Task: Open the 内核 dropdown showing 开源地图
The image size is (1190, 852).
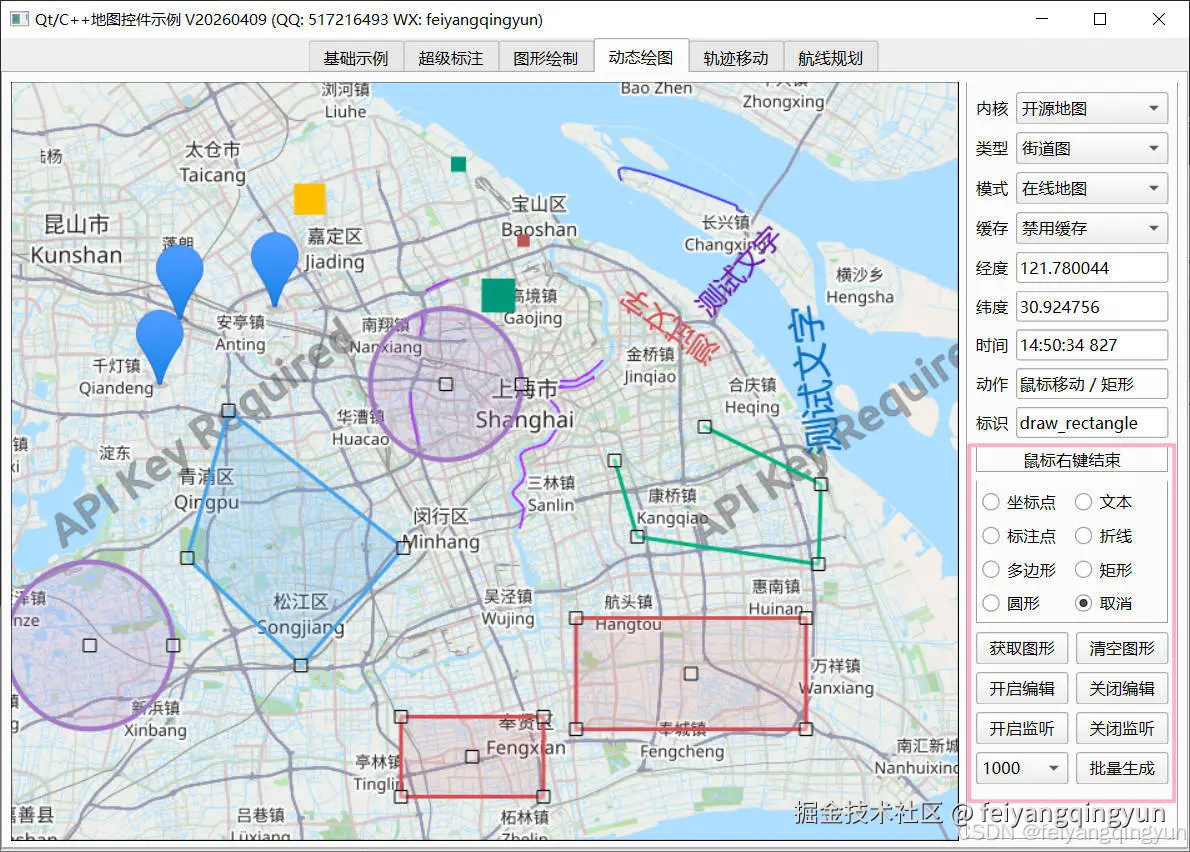Action: coord(1091,108)
